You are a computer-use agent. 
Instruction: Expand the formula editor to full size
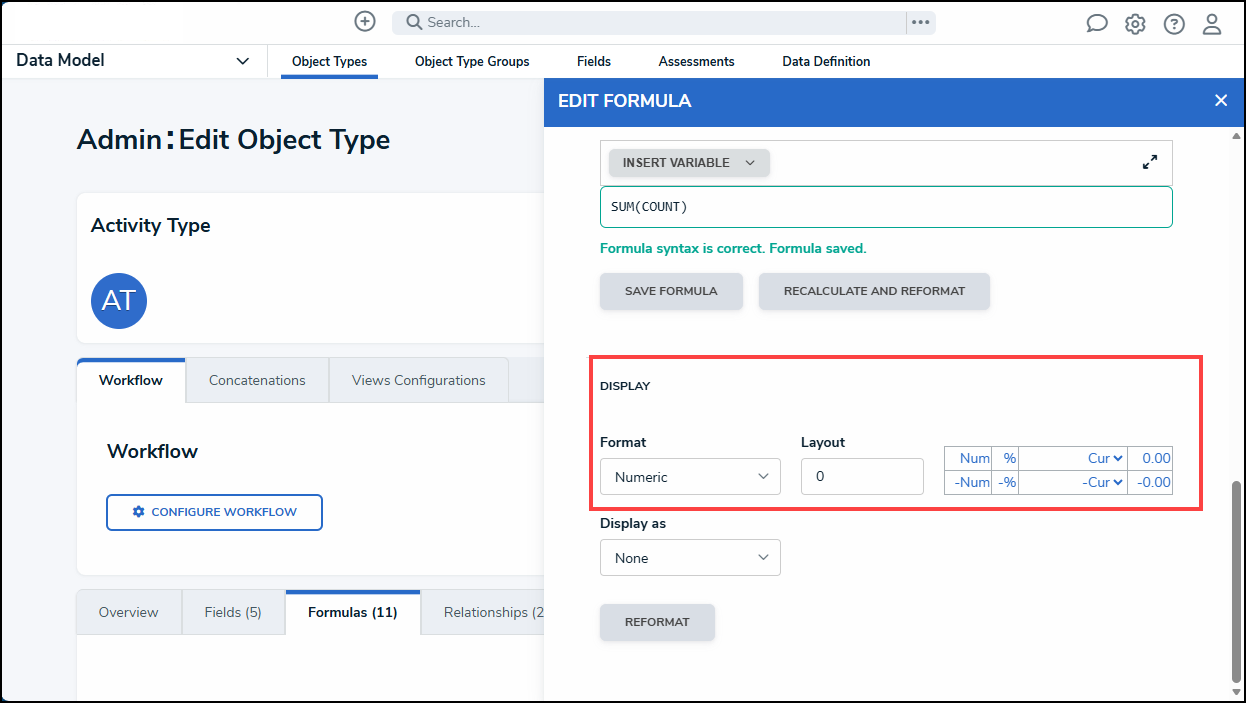[x=1150, y=162]
